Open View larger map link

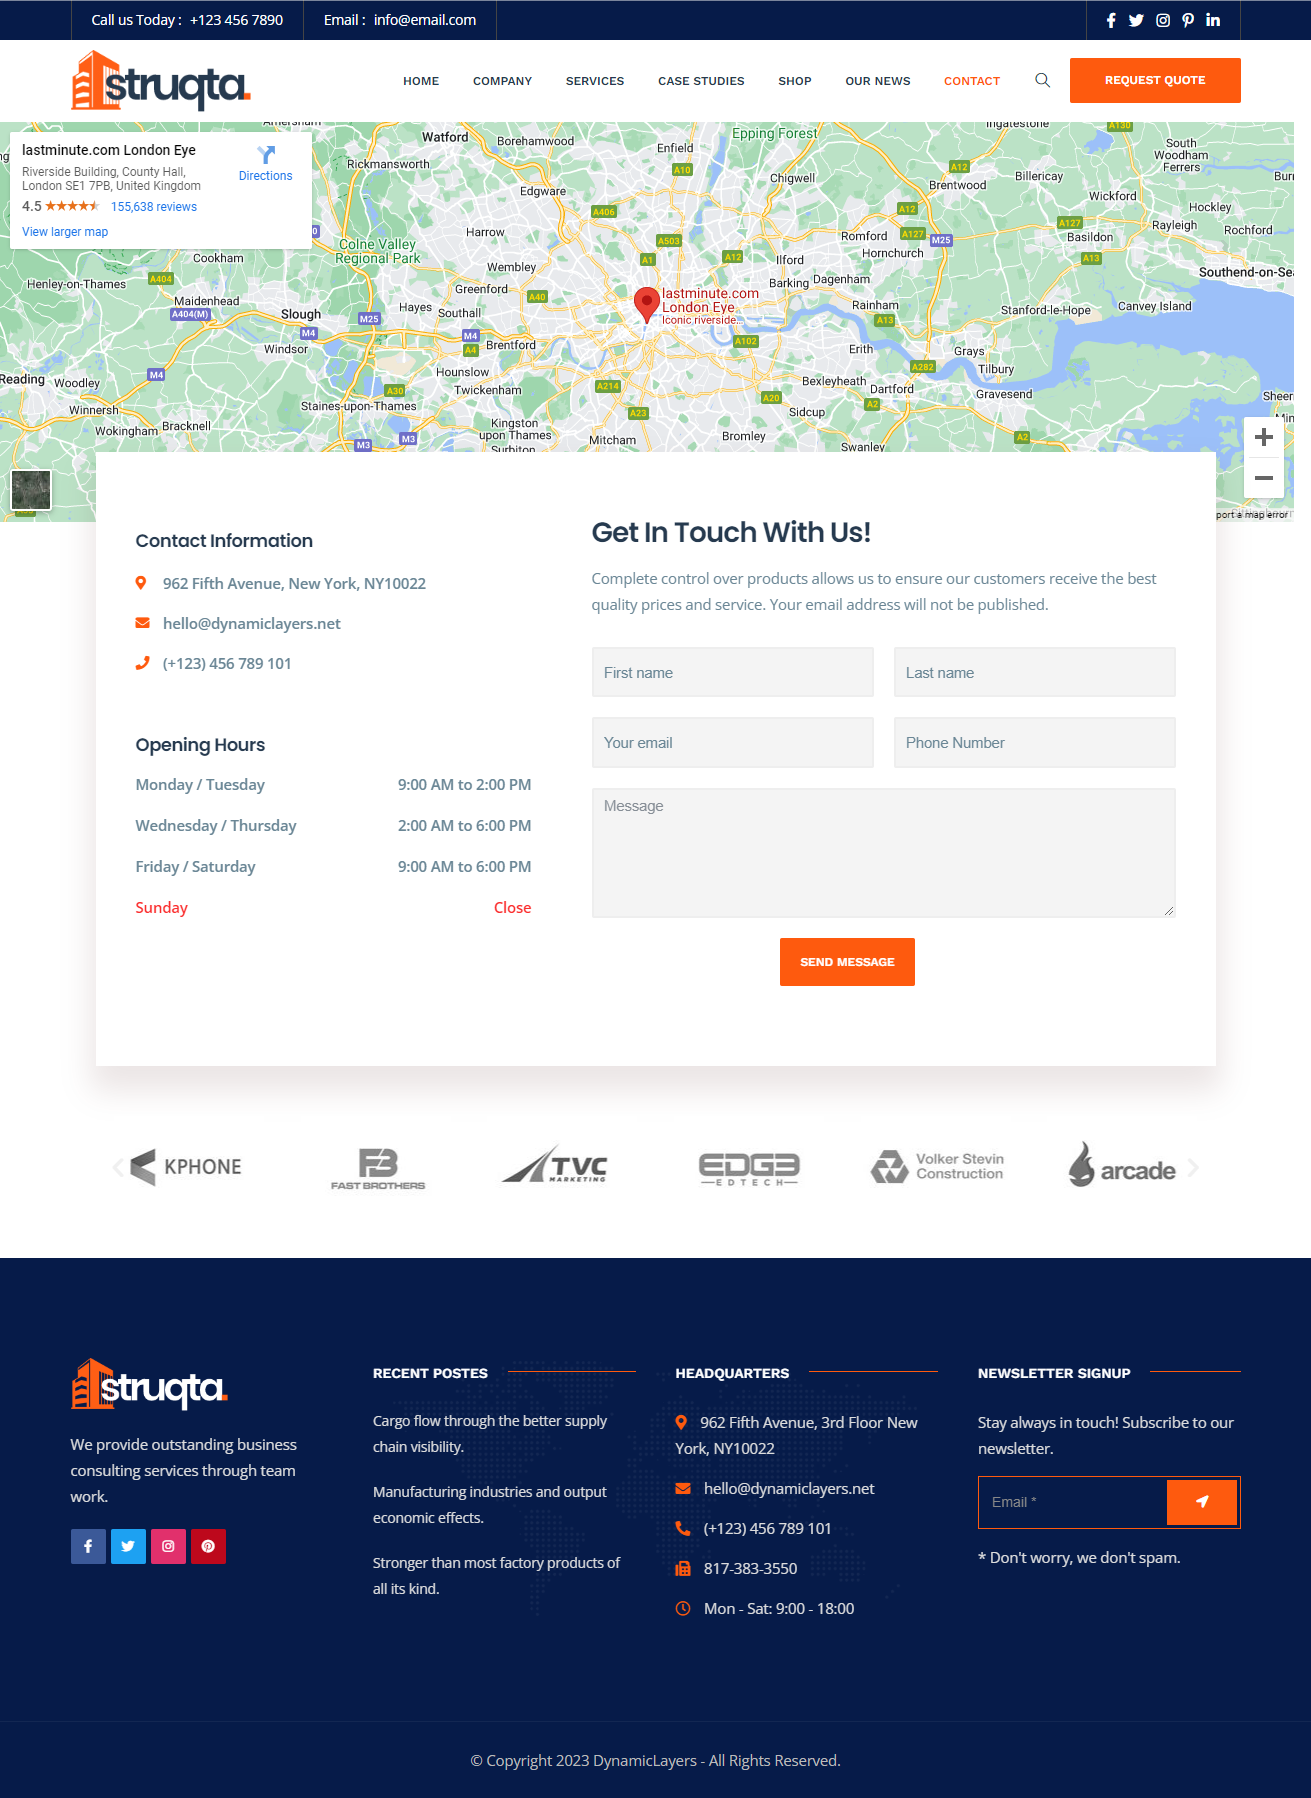click(x=65, y=232)
